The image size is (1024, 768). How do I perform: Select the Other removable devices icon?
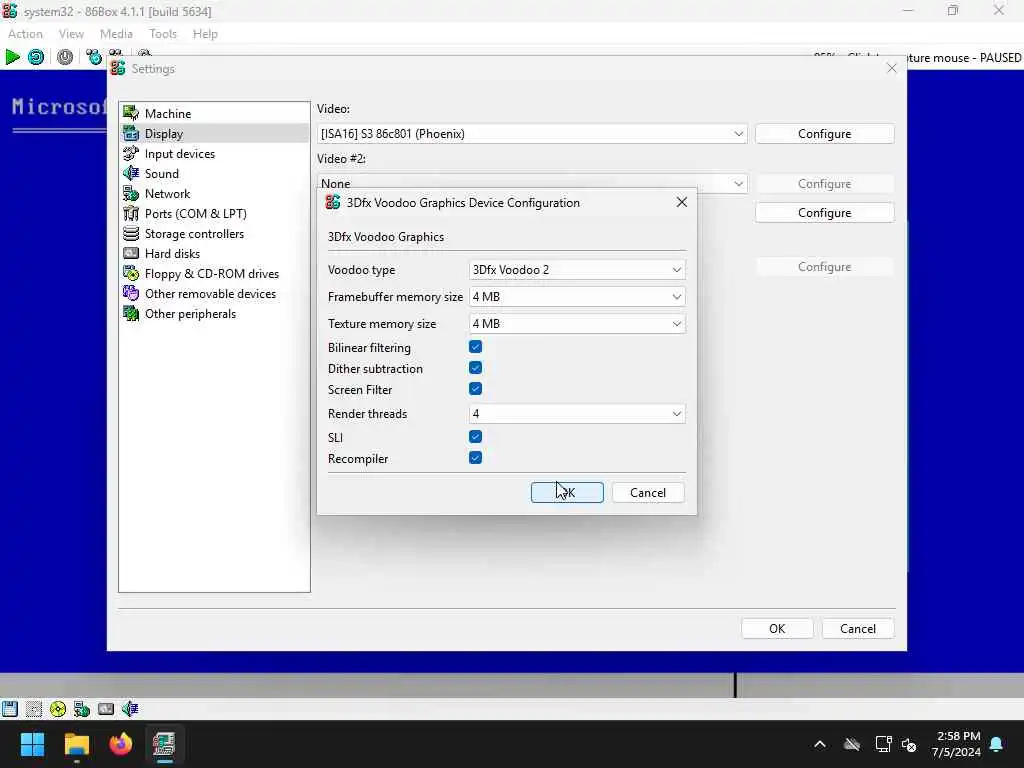pos(131,293)
